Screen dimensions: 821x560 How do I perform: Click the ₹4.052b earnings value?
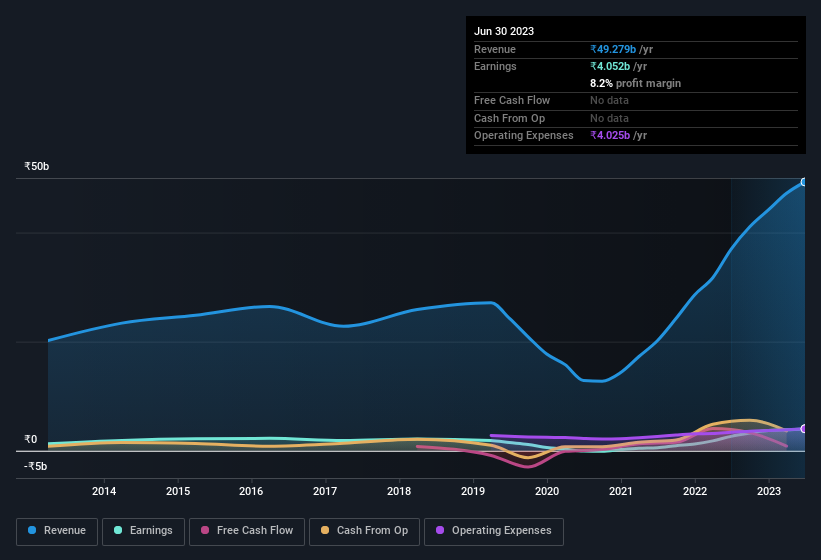[x=610, y=66]
